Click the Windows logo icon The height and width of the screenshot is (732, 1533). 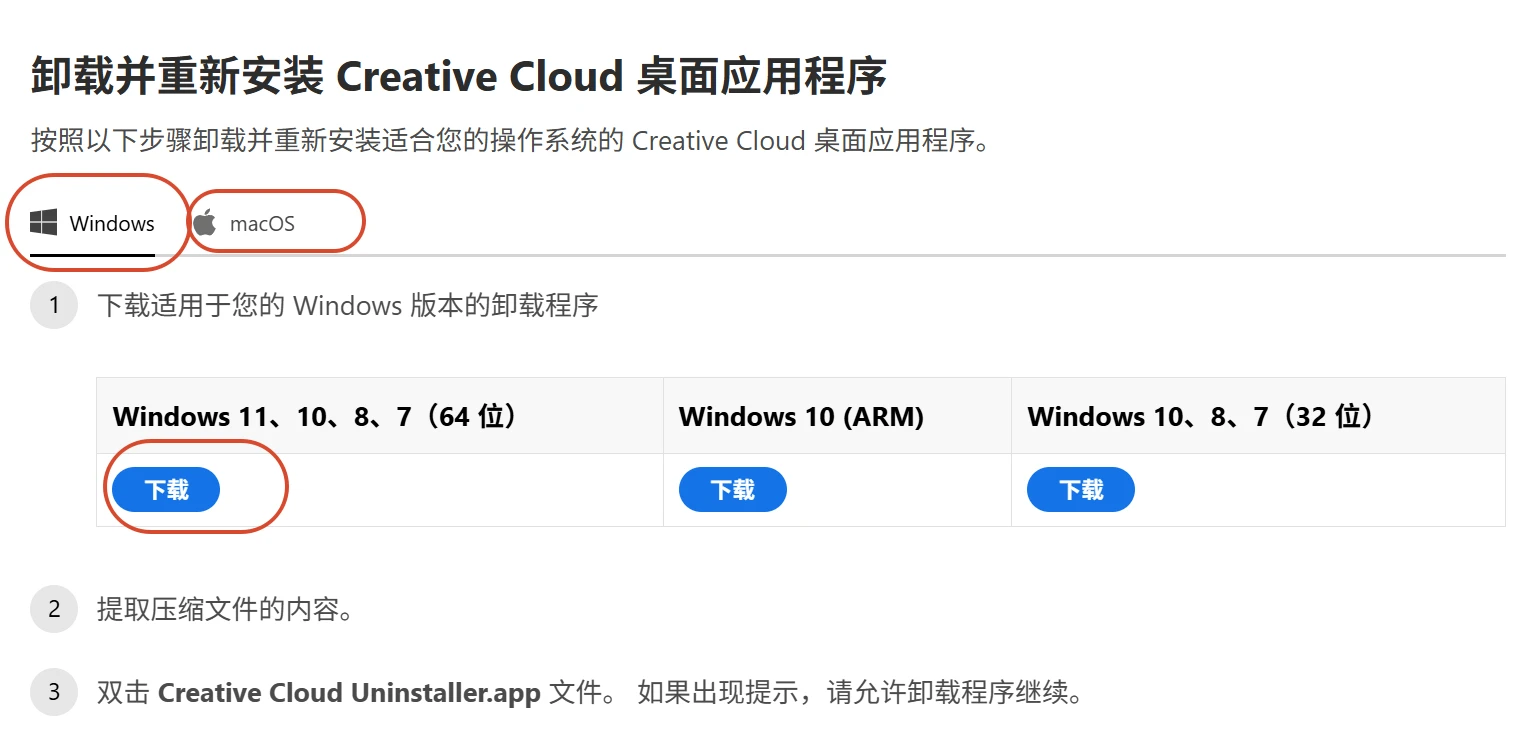click(43, 222)
